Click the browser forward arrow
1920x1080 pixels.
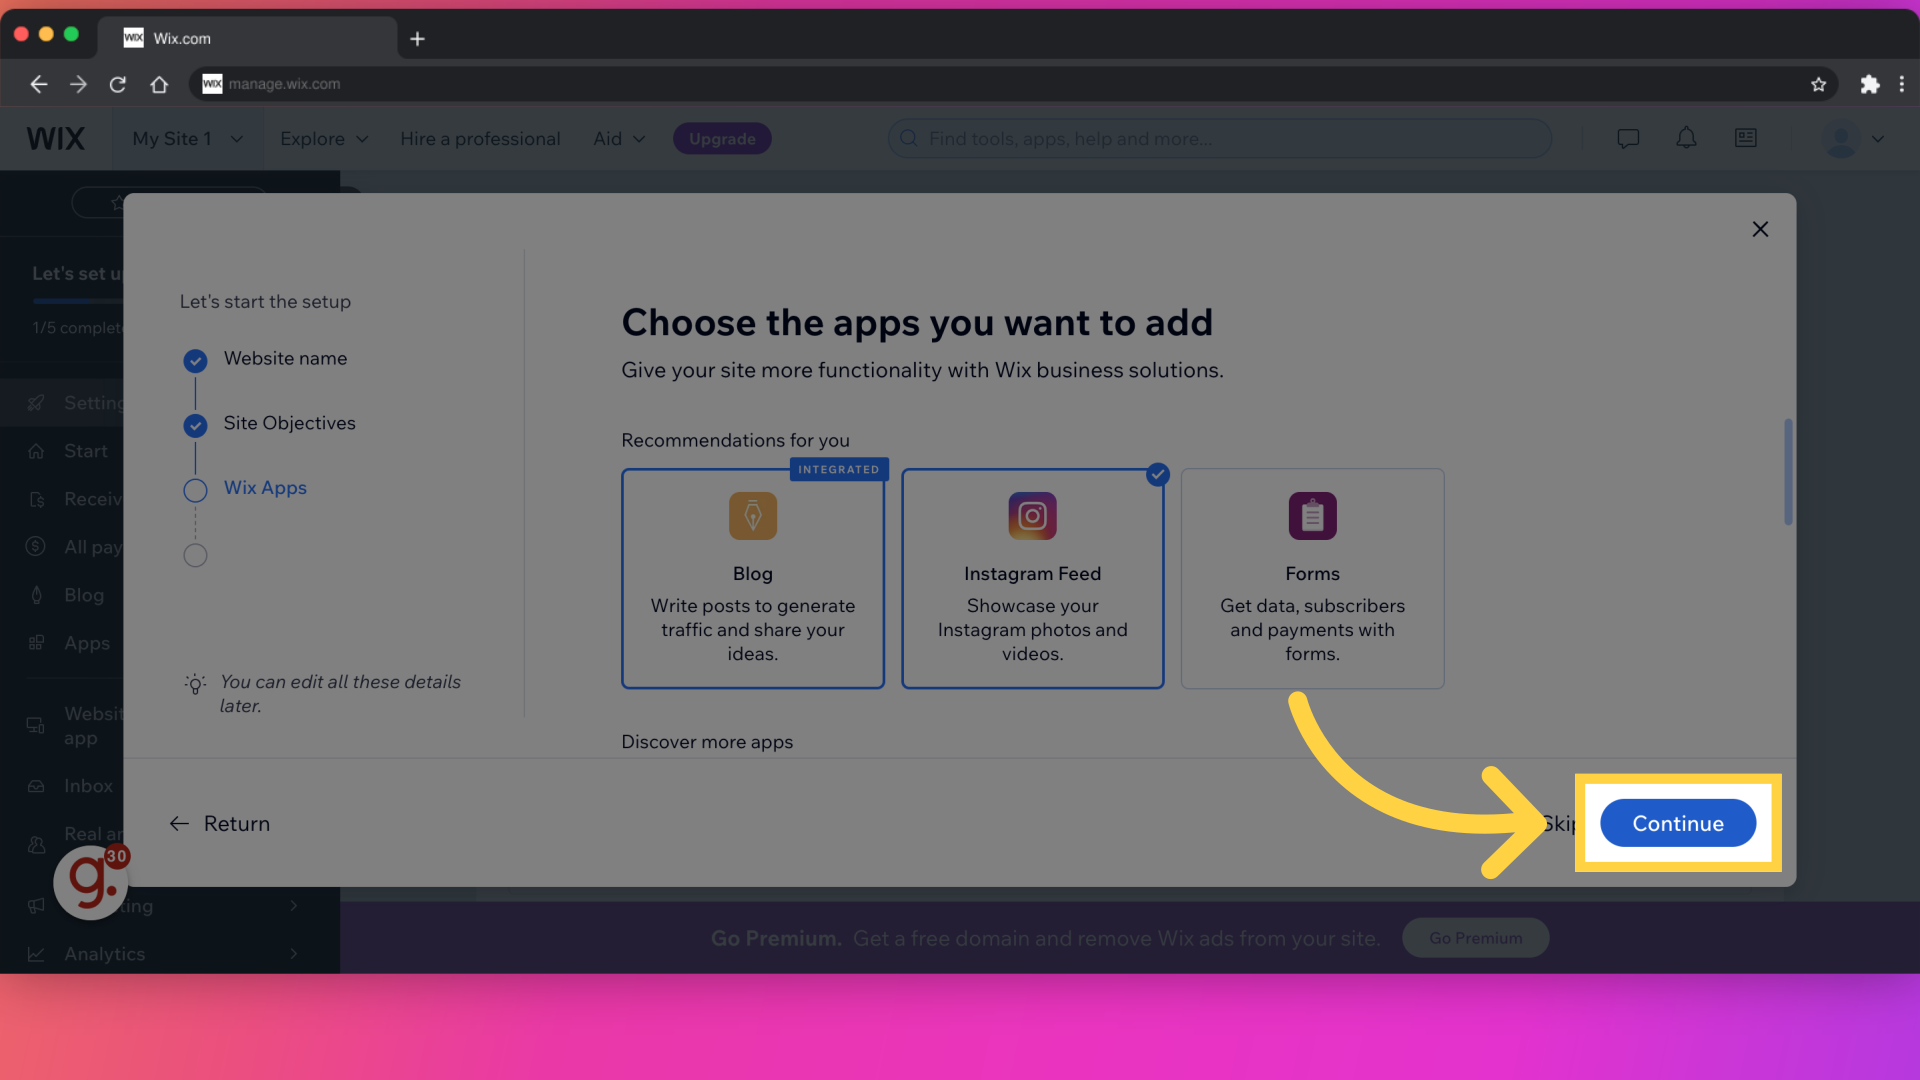pos(78,84)
